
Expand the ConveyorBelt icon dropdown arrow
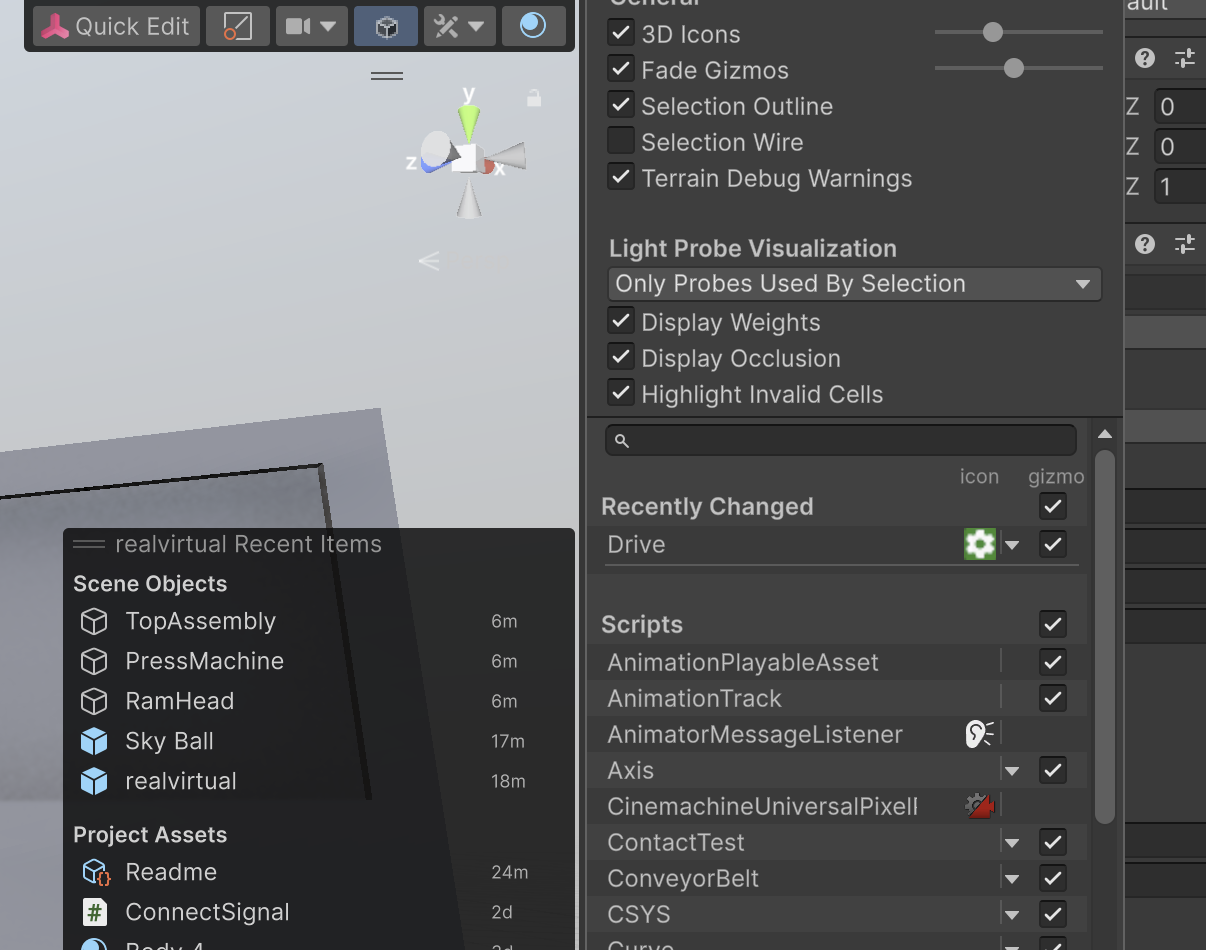(1012, 879)
